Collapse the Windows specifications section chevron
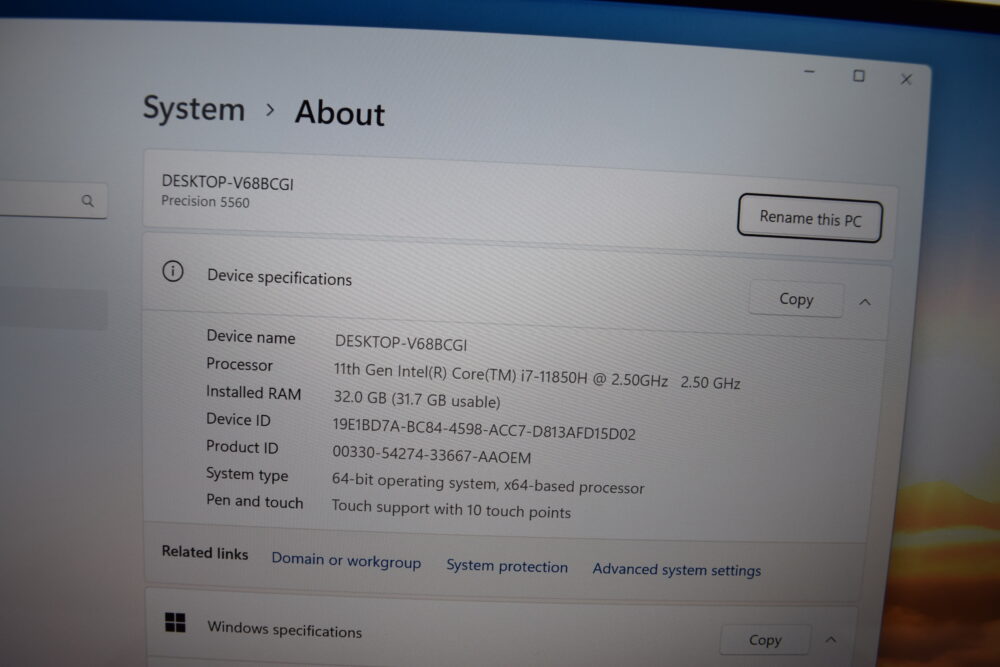Image resolution: width=1000 pixels, height=667 pixels. (830, 640)
